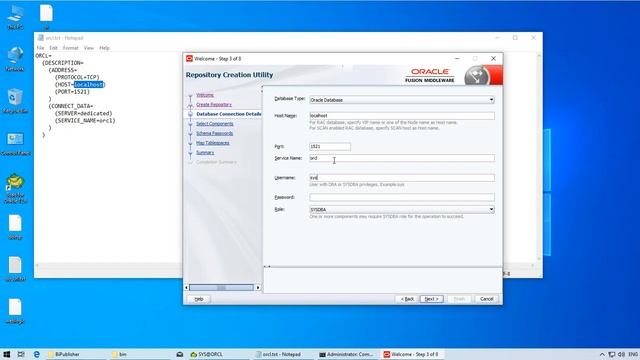
Task: Switch to the BIPublisher folder taskbar item
Action: coord(76,354)
